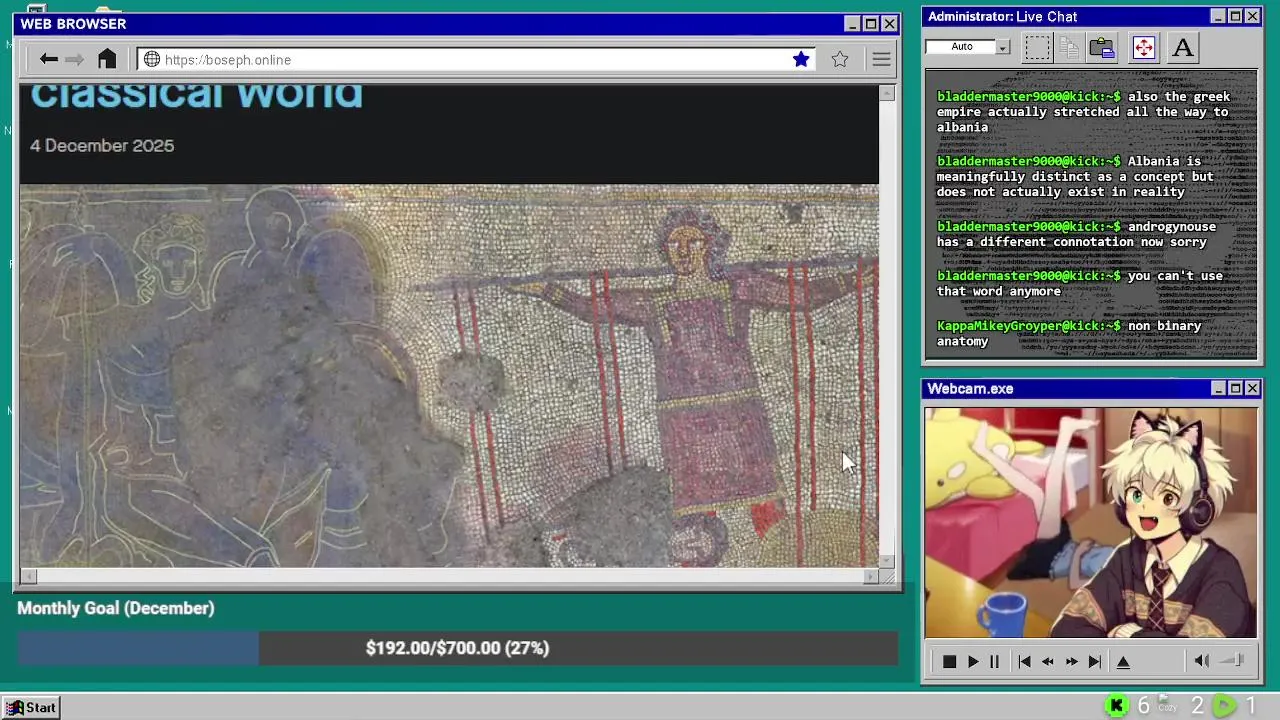Screen dimensions: 1280x720
Task: Close the Live Chat window
Action: pos(1252,16)
